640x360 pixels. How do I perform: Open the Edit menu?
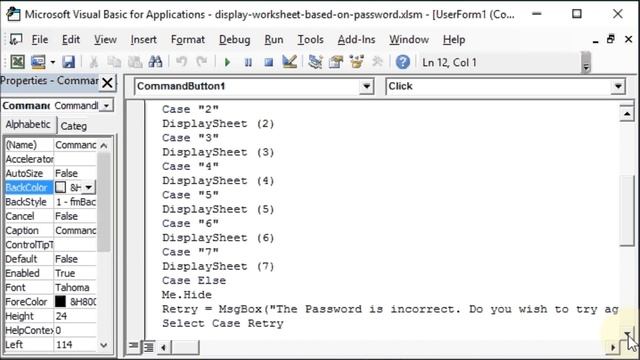(71, 40)
